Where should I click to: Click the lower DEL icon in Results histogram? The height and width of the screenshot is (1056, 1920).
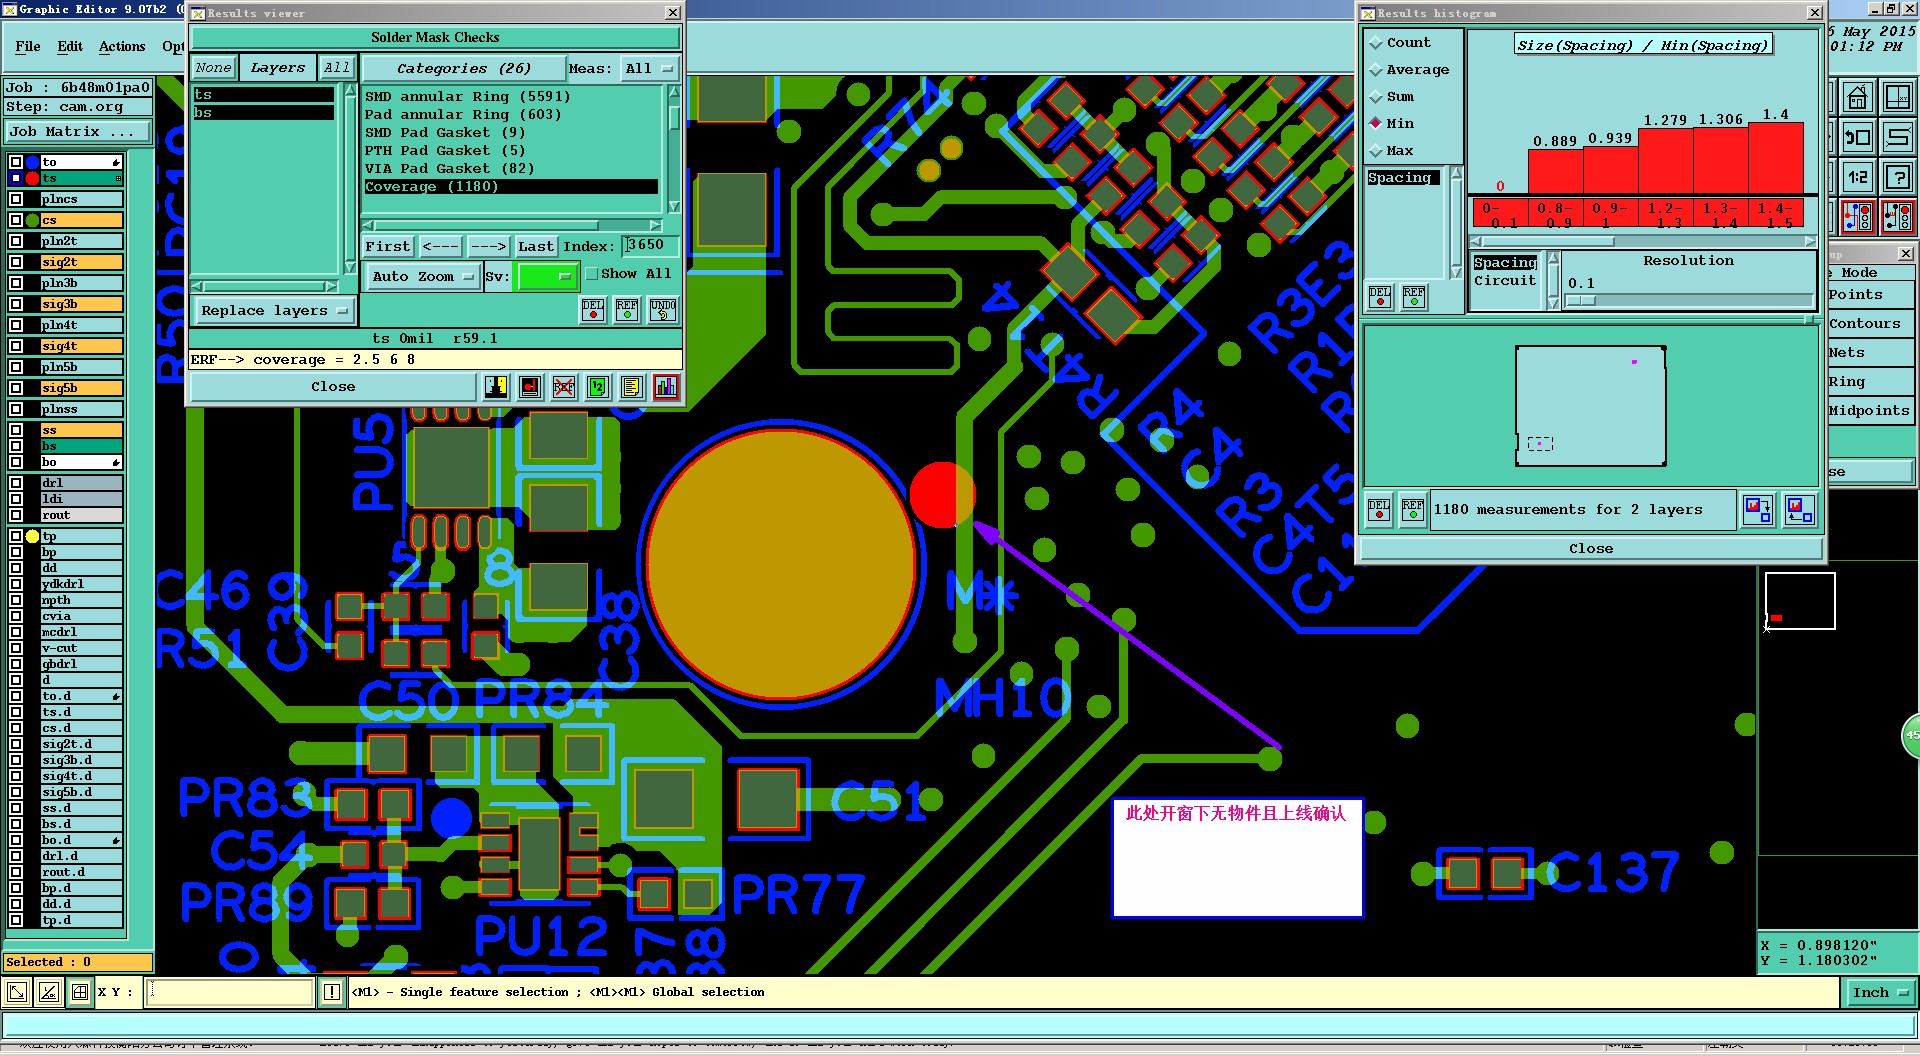[1379, 510]
